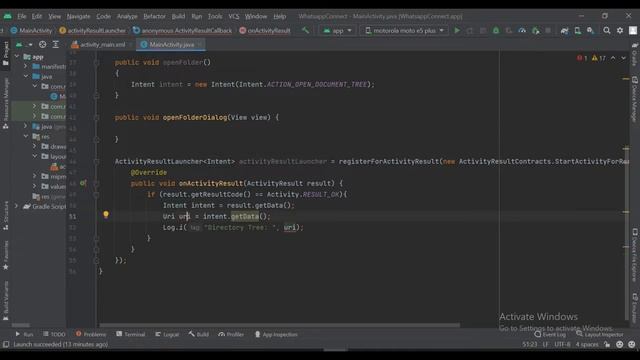Toggle tool window bars icon in status bar corner
The height and width of the screenshot is (360, 640).
tap(6, 344)
